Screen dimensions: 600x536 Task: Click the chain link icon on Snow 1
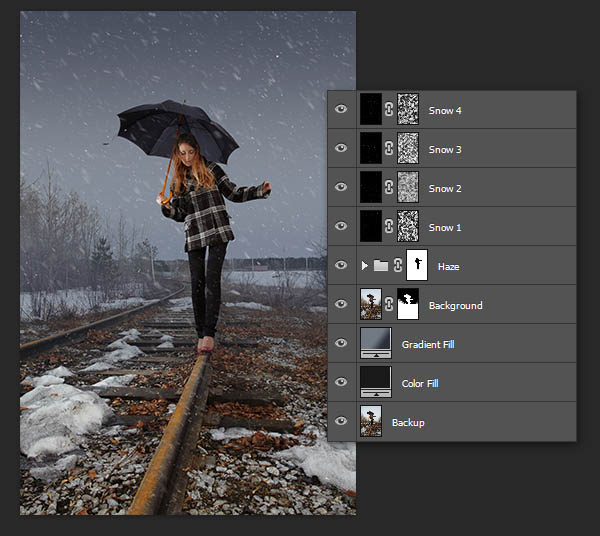tap(389, 227)
